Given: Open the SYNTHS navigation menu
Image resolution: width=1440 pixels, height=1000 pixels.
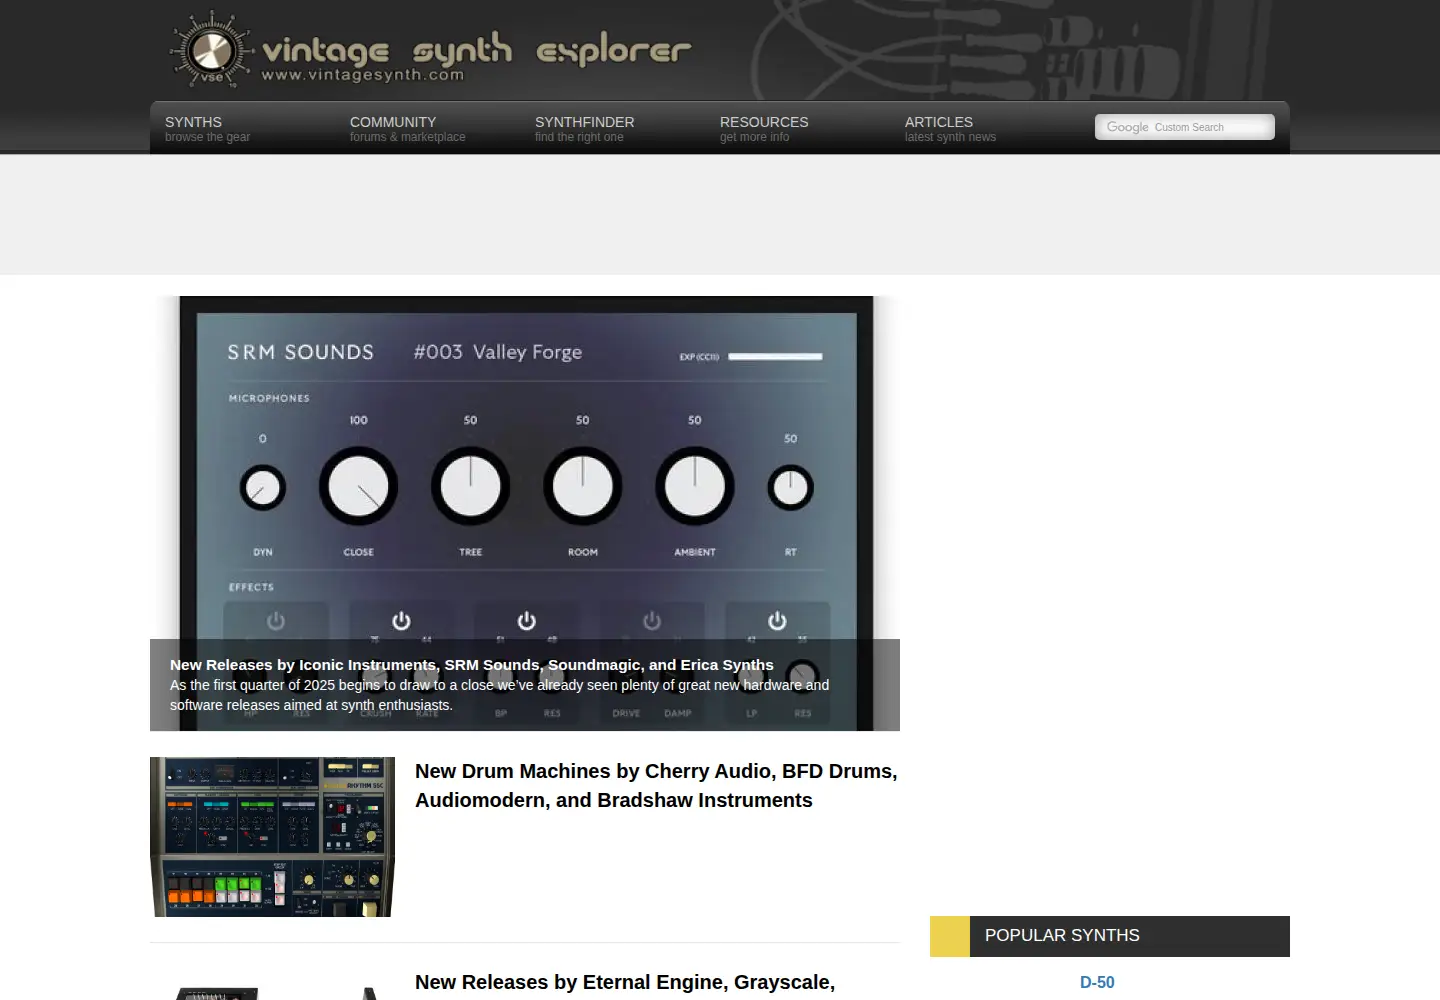Looking at the screenshot, I should [208, 129].
